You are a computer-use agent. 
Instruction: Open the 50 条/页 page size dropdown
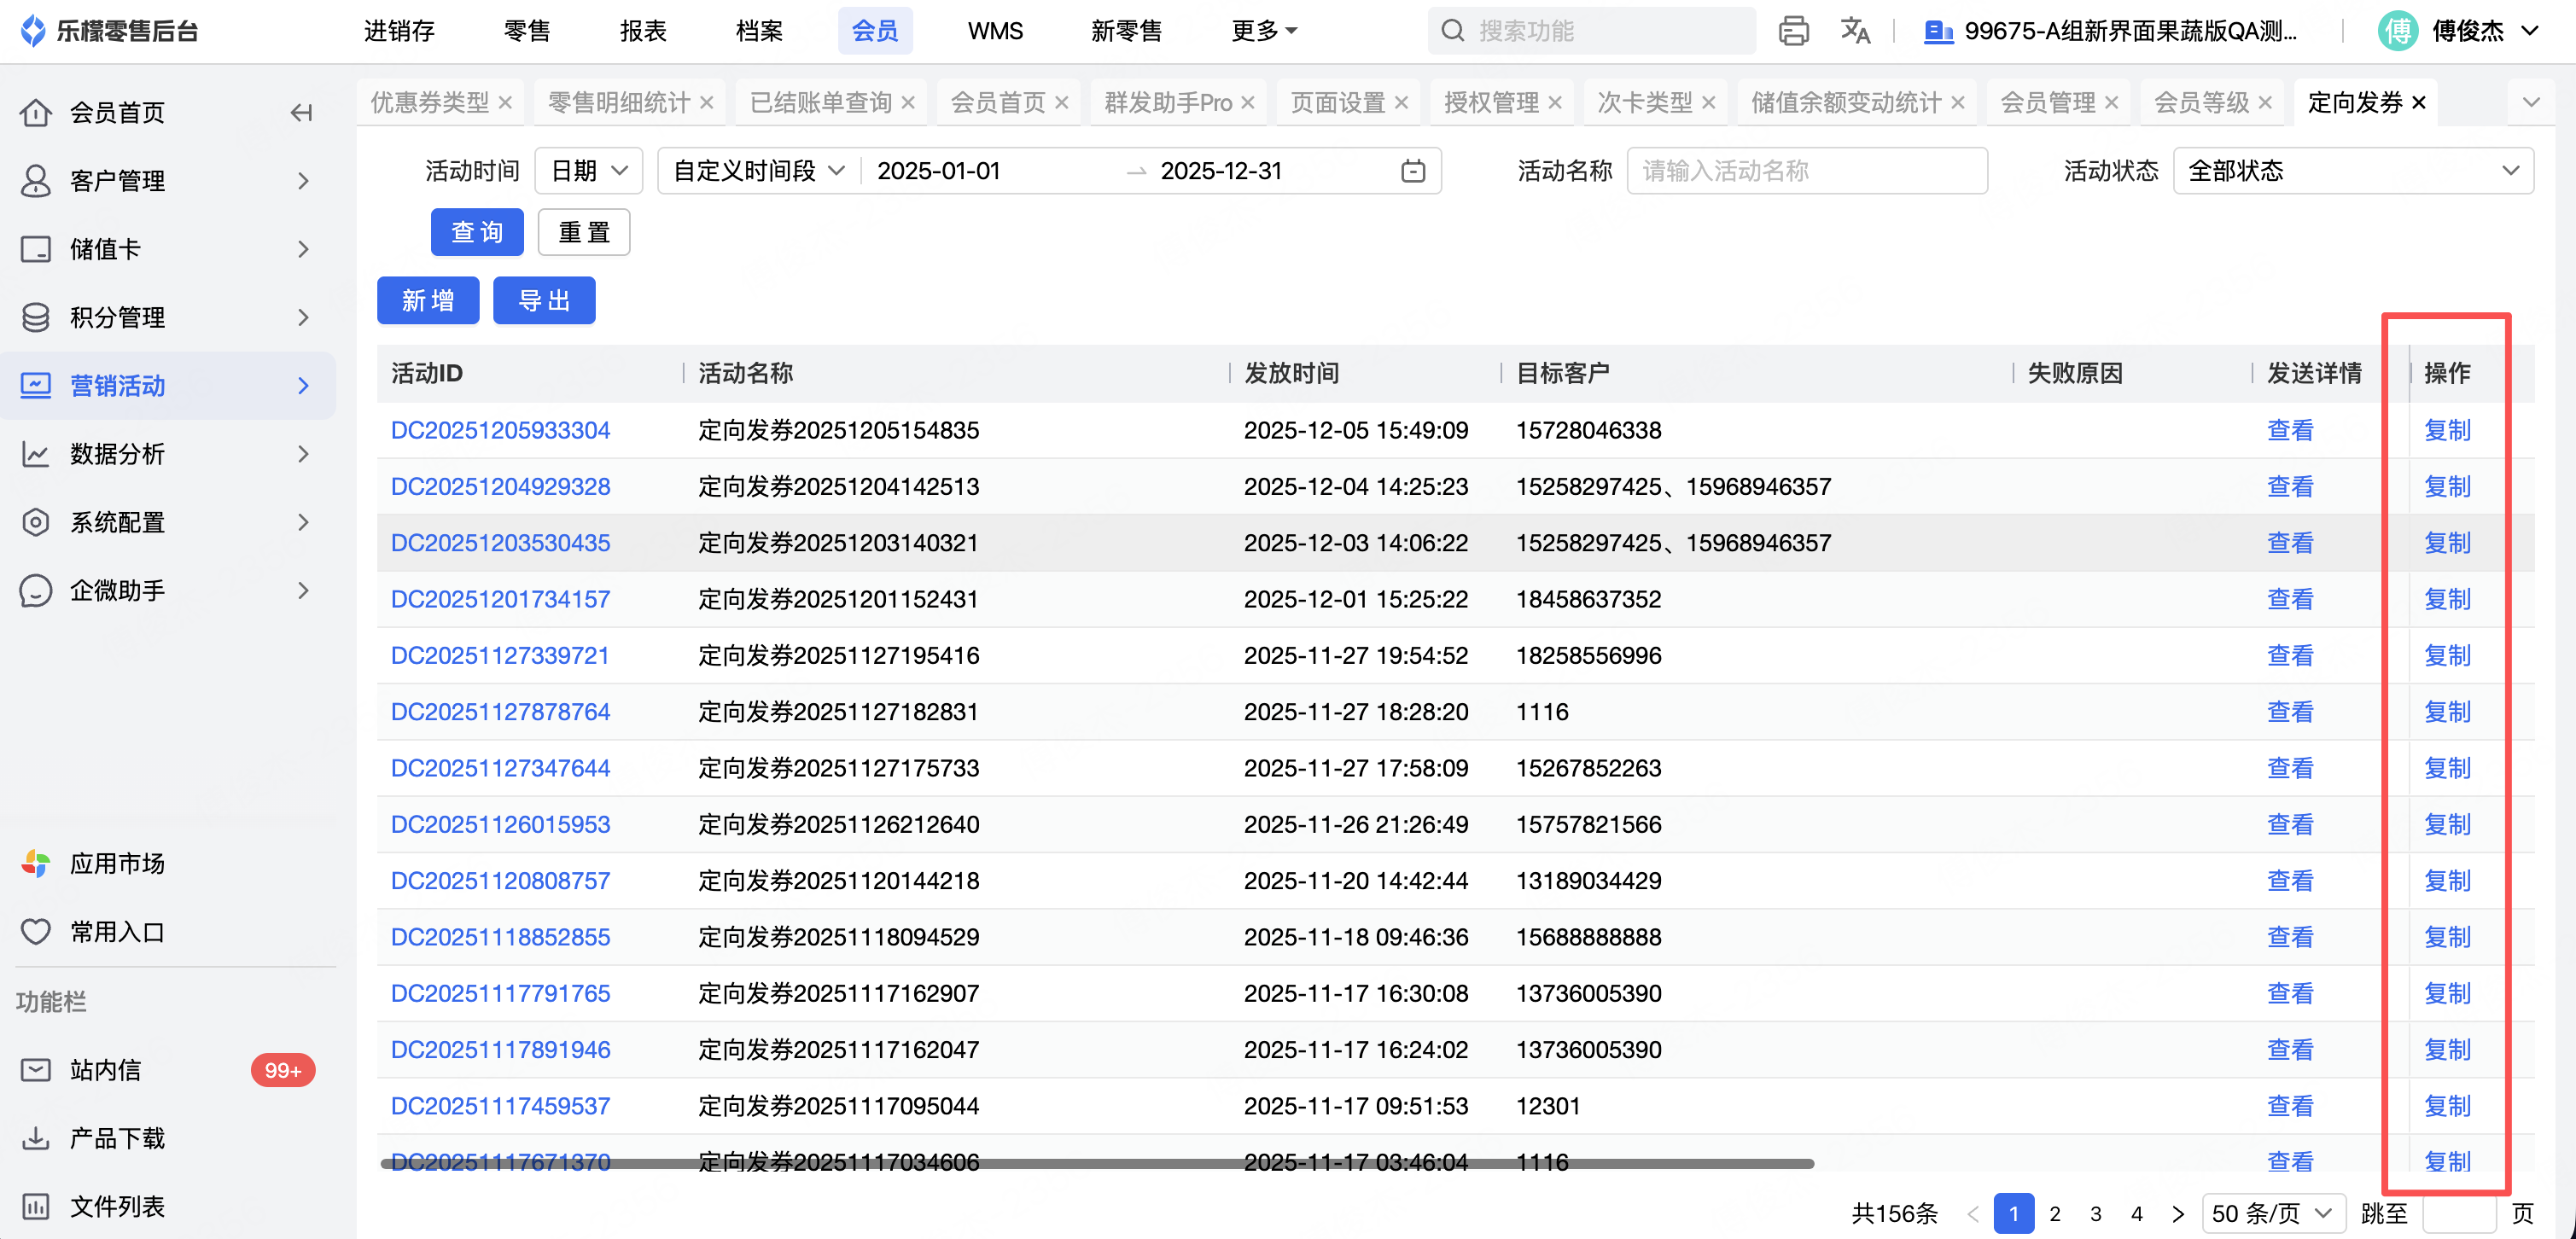(x=2272, y=1213)
